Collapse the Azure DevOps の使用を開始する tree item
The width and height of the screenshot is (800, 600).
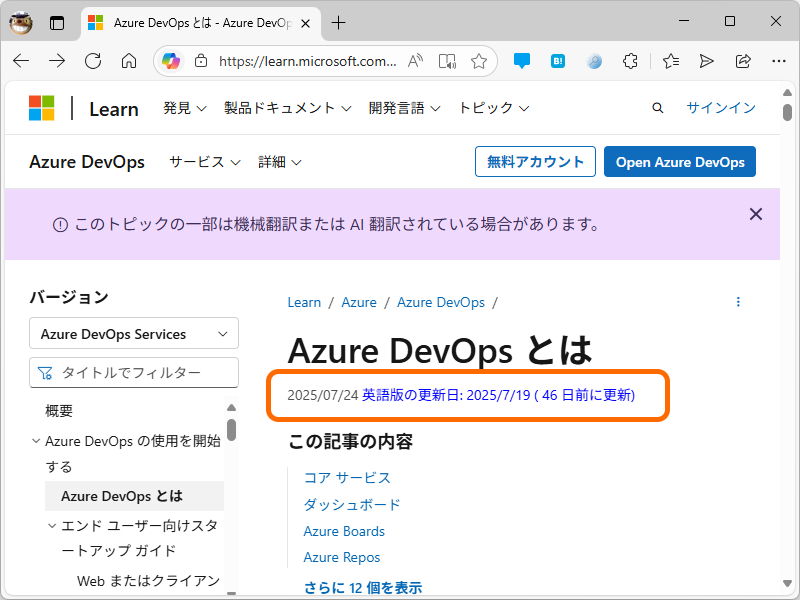coord(34,440)
